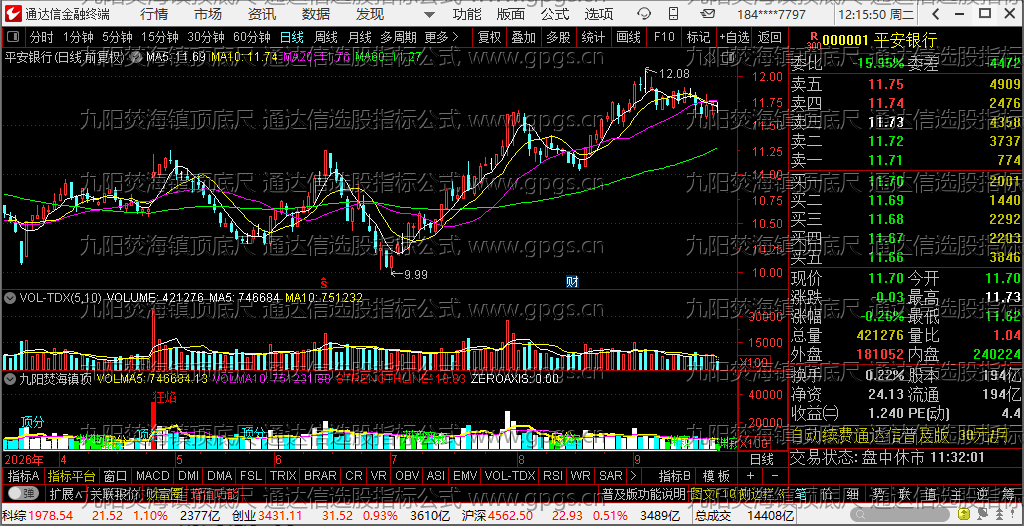The width and height of the screenshot is (1024, 526).
Task: Select the 5分钟 period
Action: (117, 37)
